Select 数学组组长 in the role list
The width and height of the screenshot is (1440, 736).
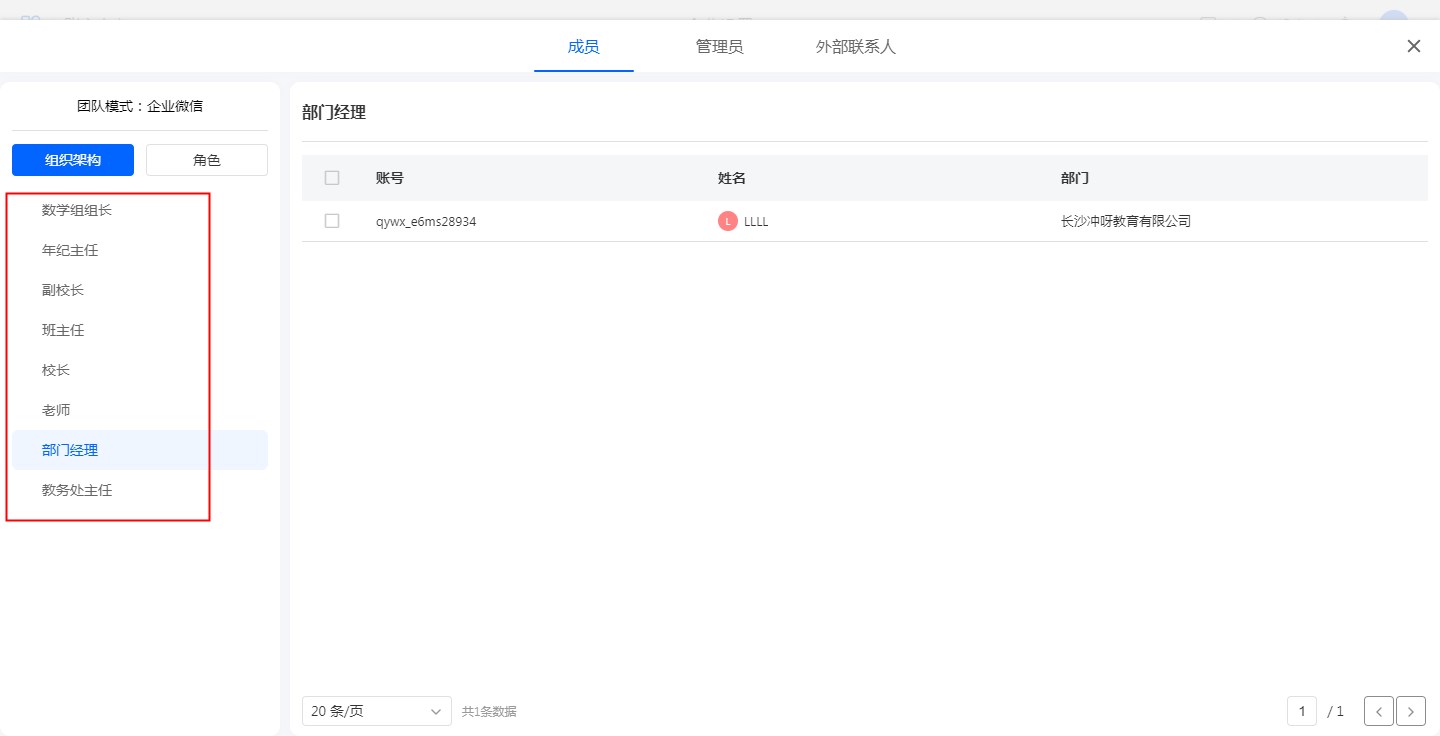[x=76, y=210]
